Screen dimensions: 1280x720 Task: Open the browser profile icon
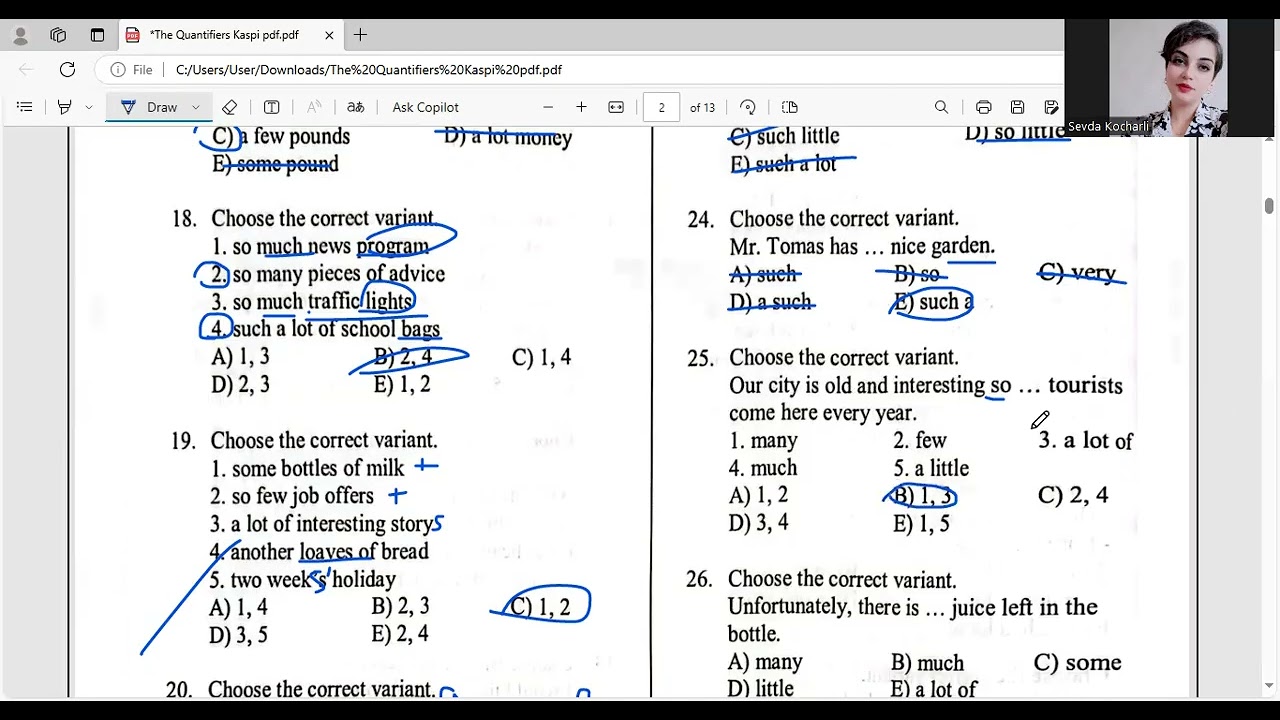tap(21, 35)
